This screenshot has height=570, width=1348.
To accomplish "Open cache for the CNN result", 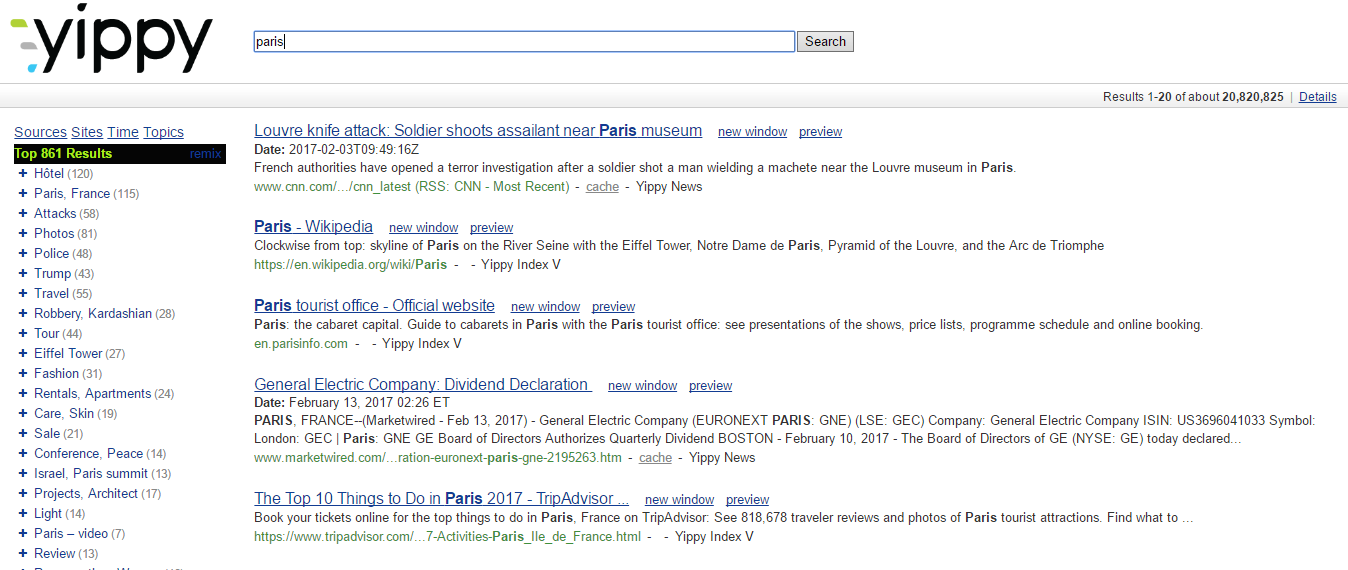I will coord(602,187).
